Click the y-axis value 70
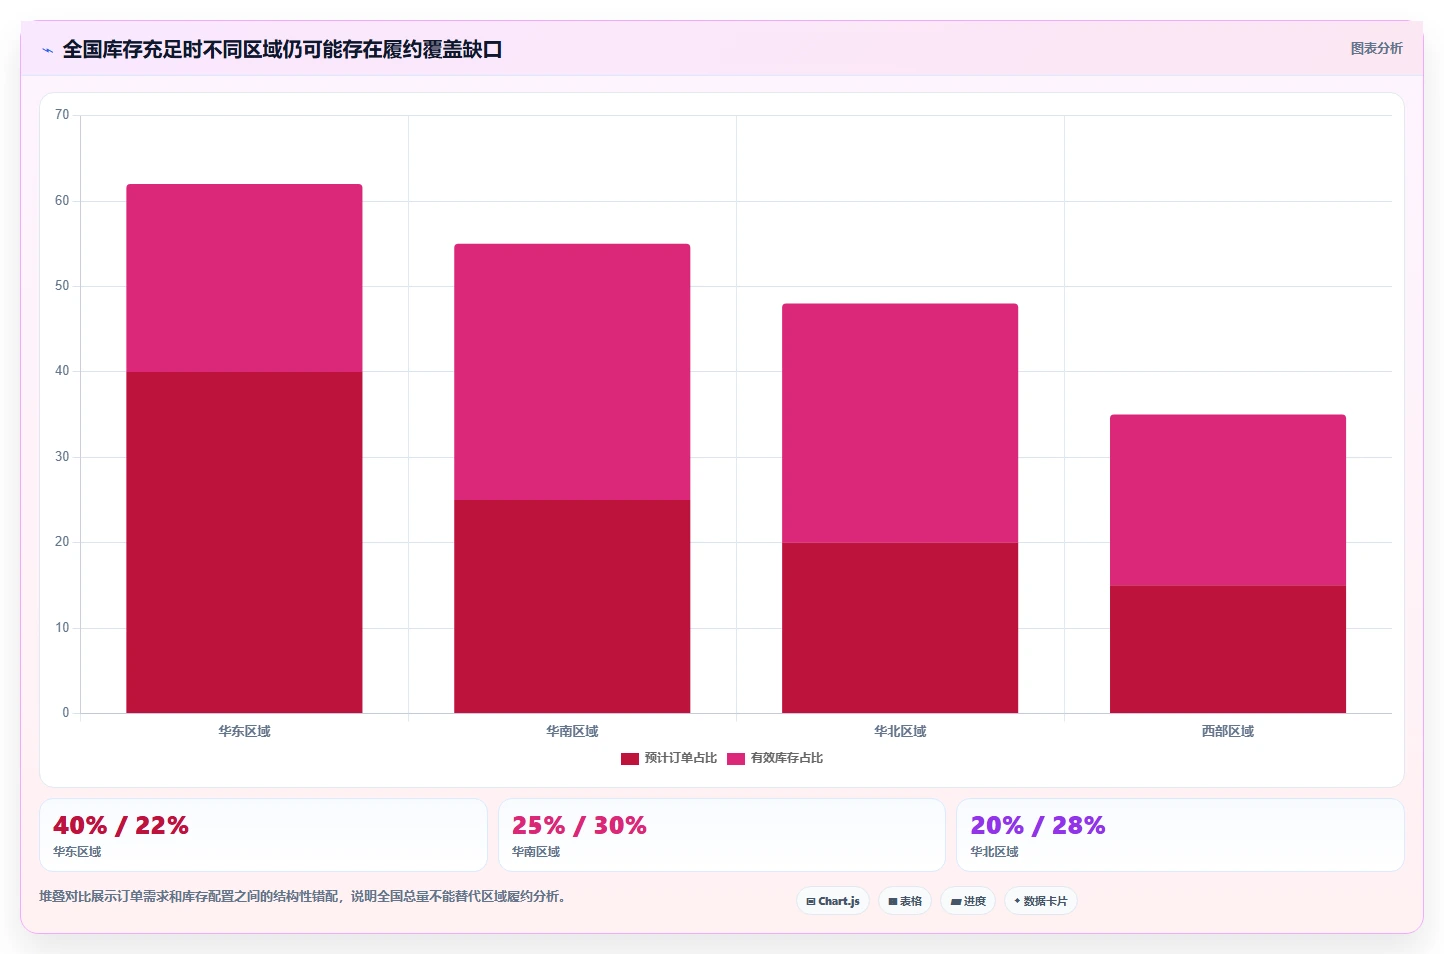 coord(62,115)
